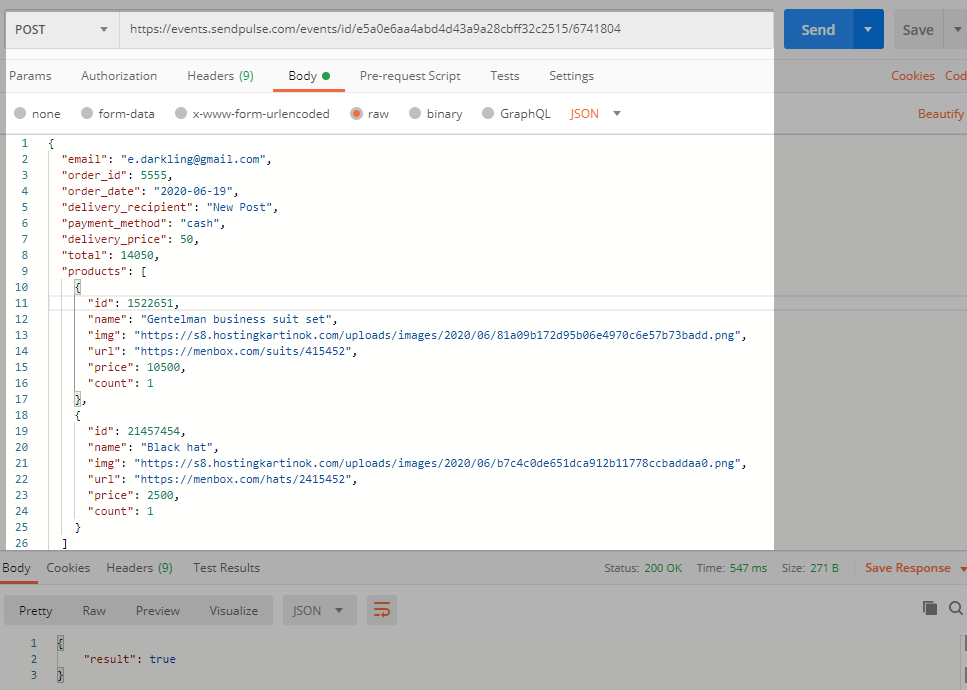The width and height of the screenshot is (967, 690).
Task: Open the request Headers (9) tab
Action: click(220, 76)
